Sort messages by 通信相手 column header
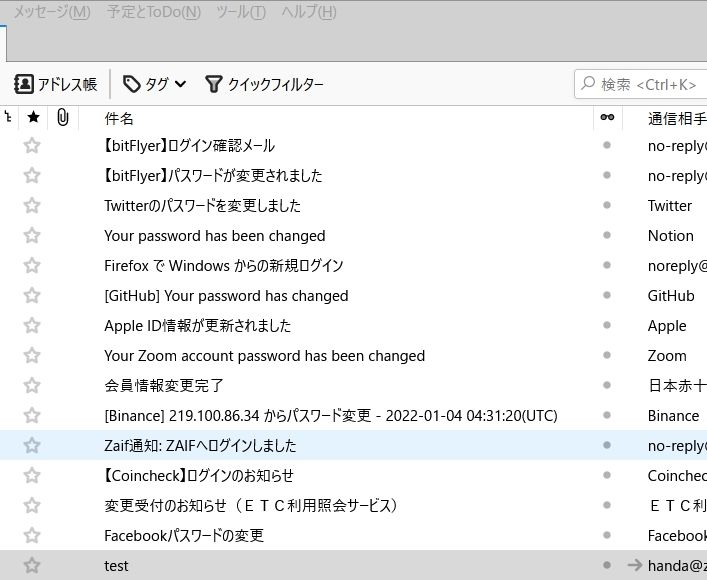Screen dimensions: 707x583 pos(676,118)
